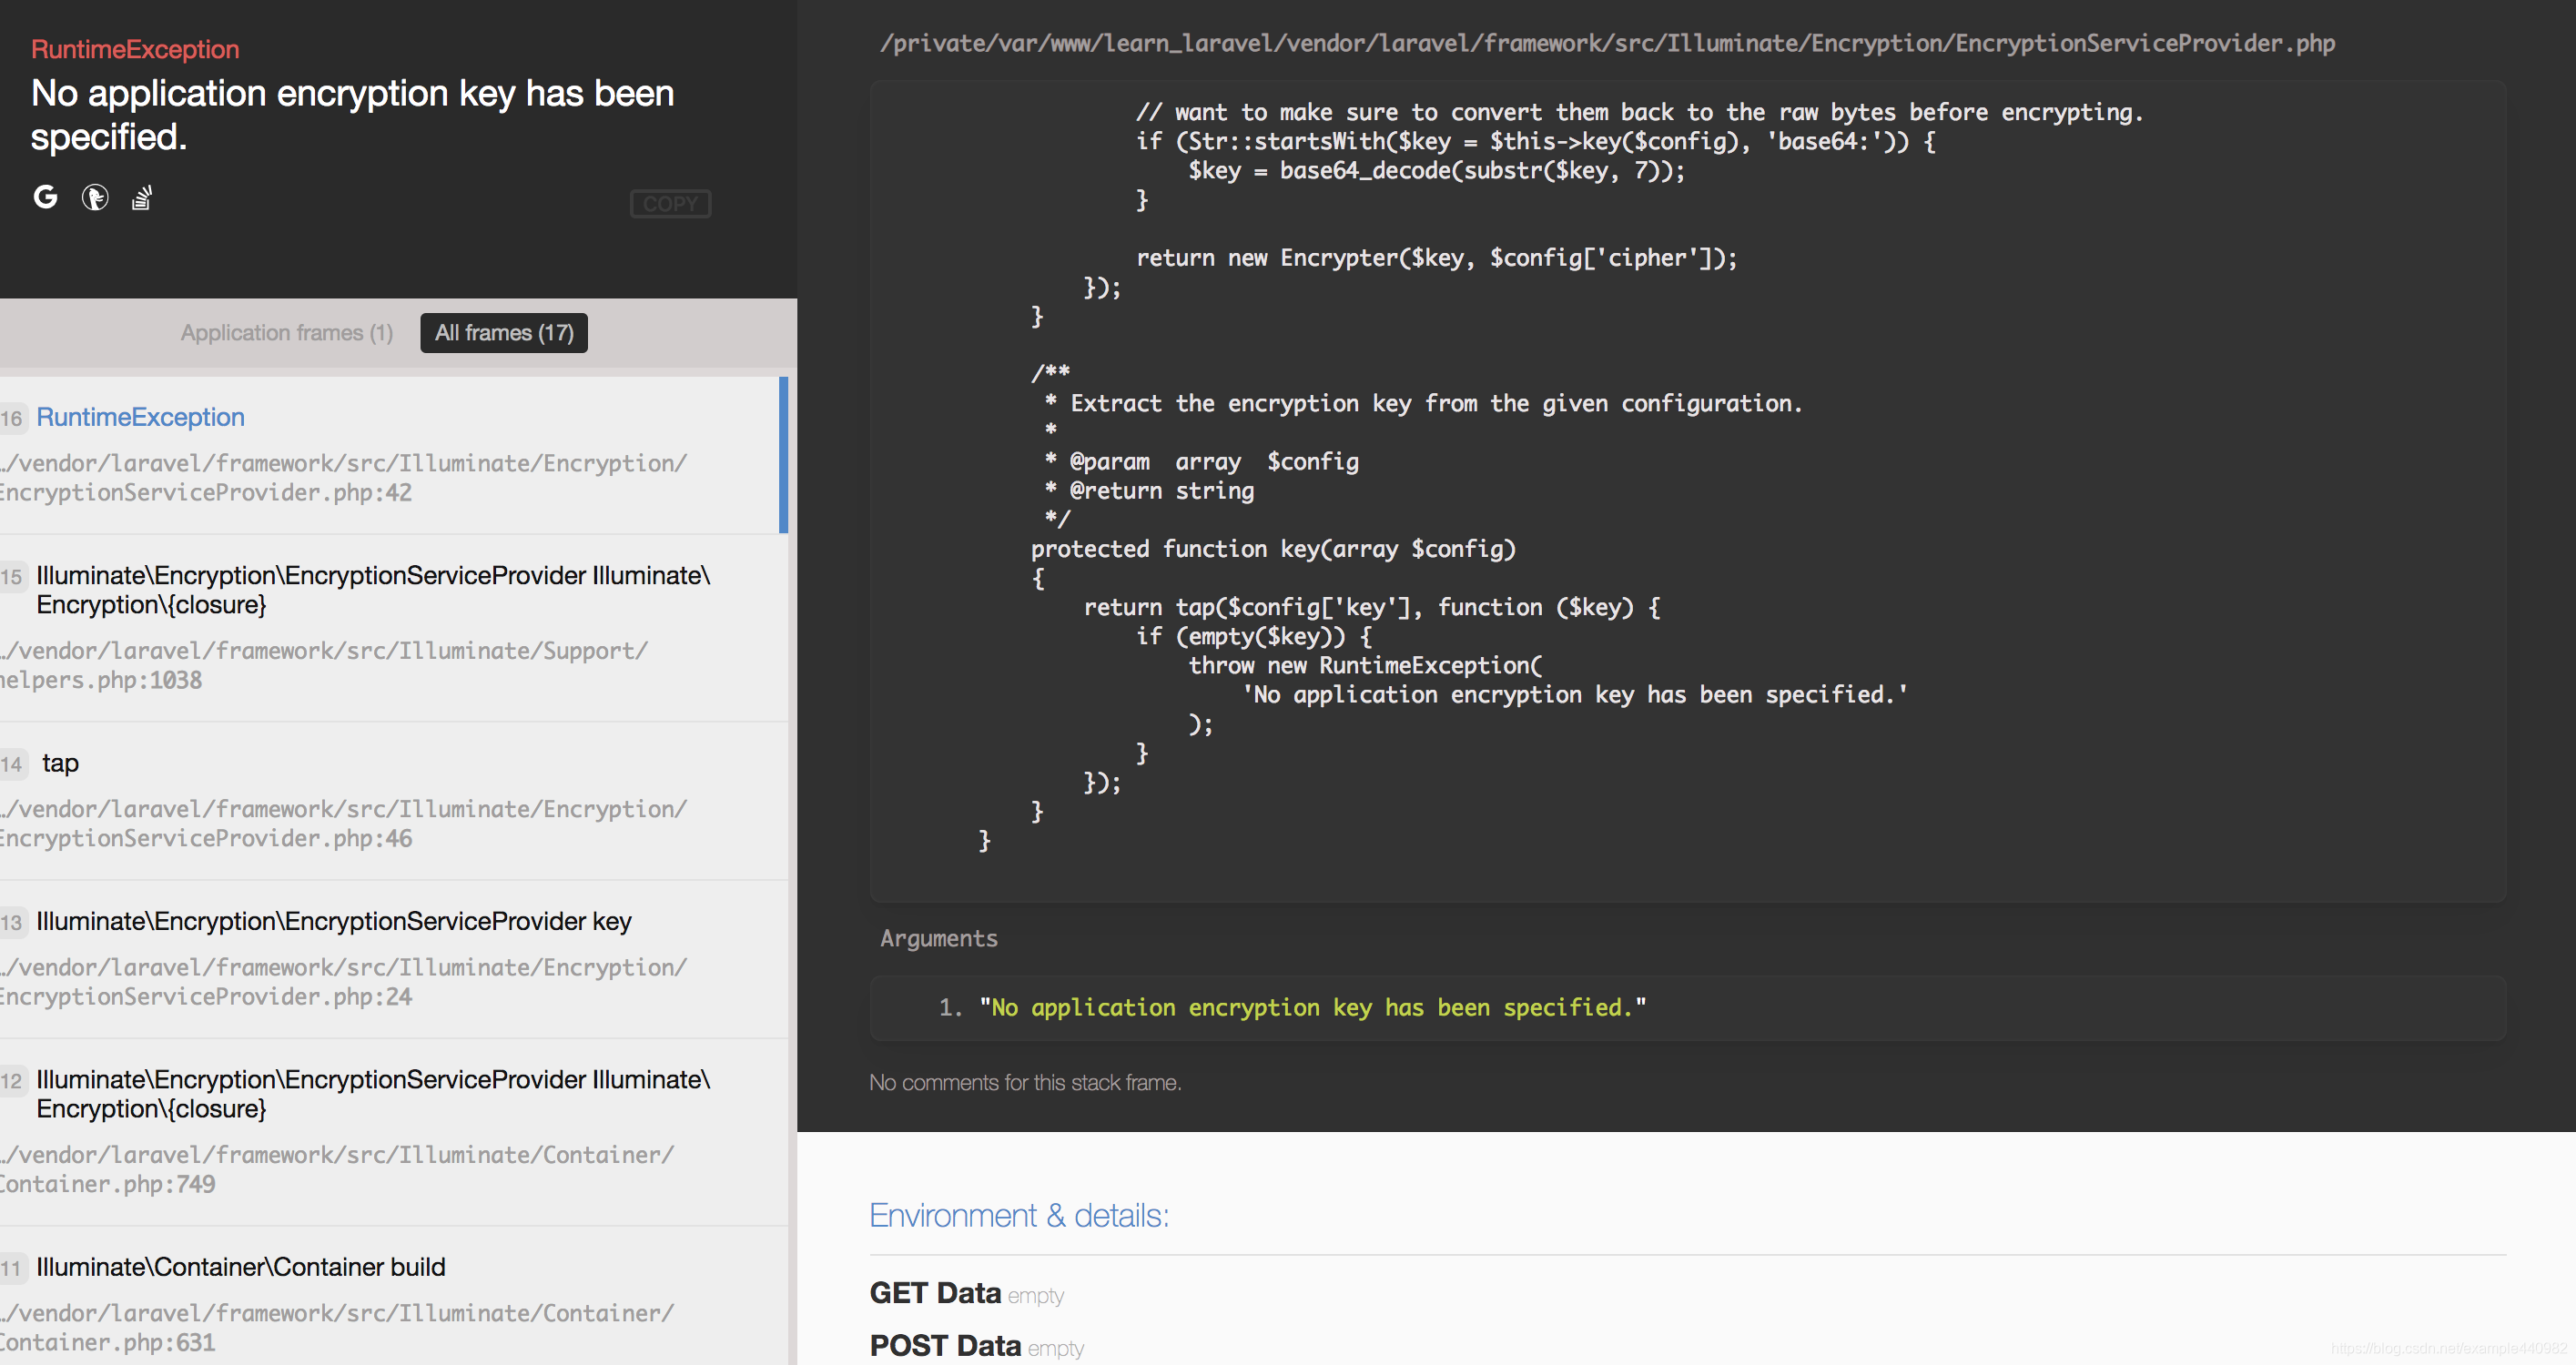Open frame 13 EncryptionServiceProvider key
Screen dimensions: 2576x1365
(x=333, y=921)
